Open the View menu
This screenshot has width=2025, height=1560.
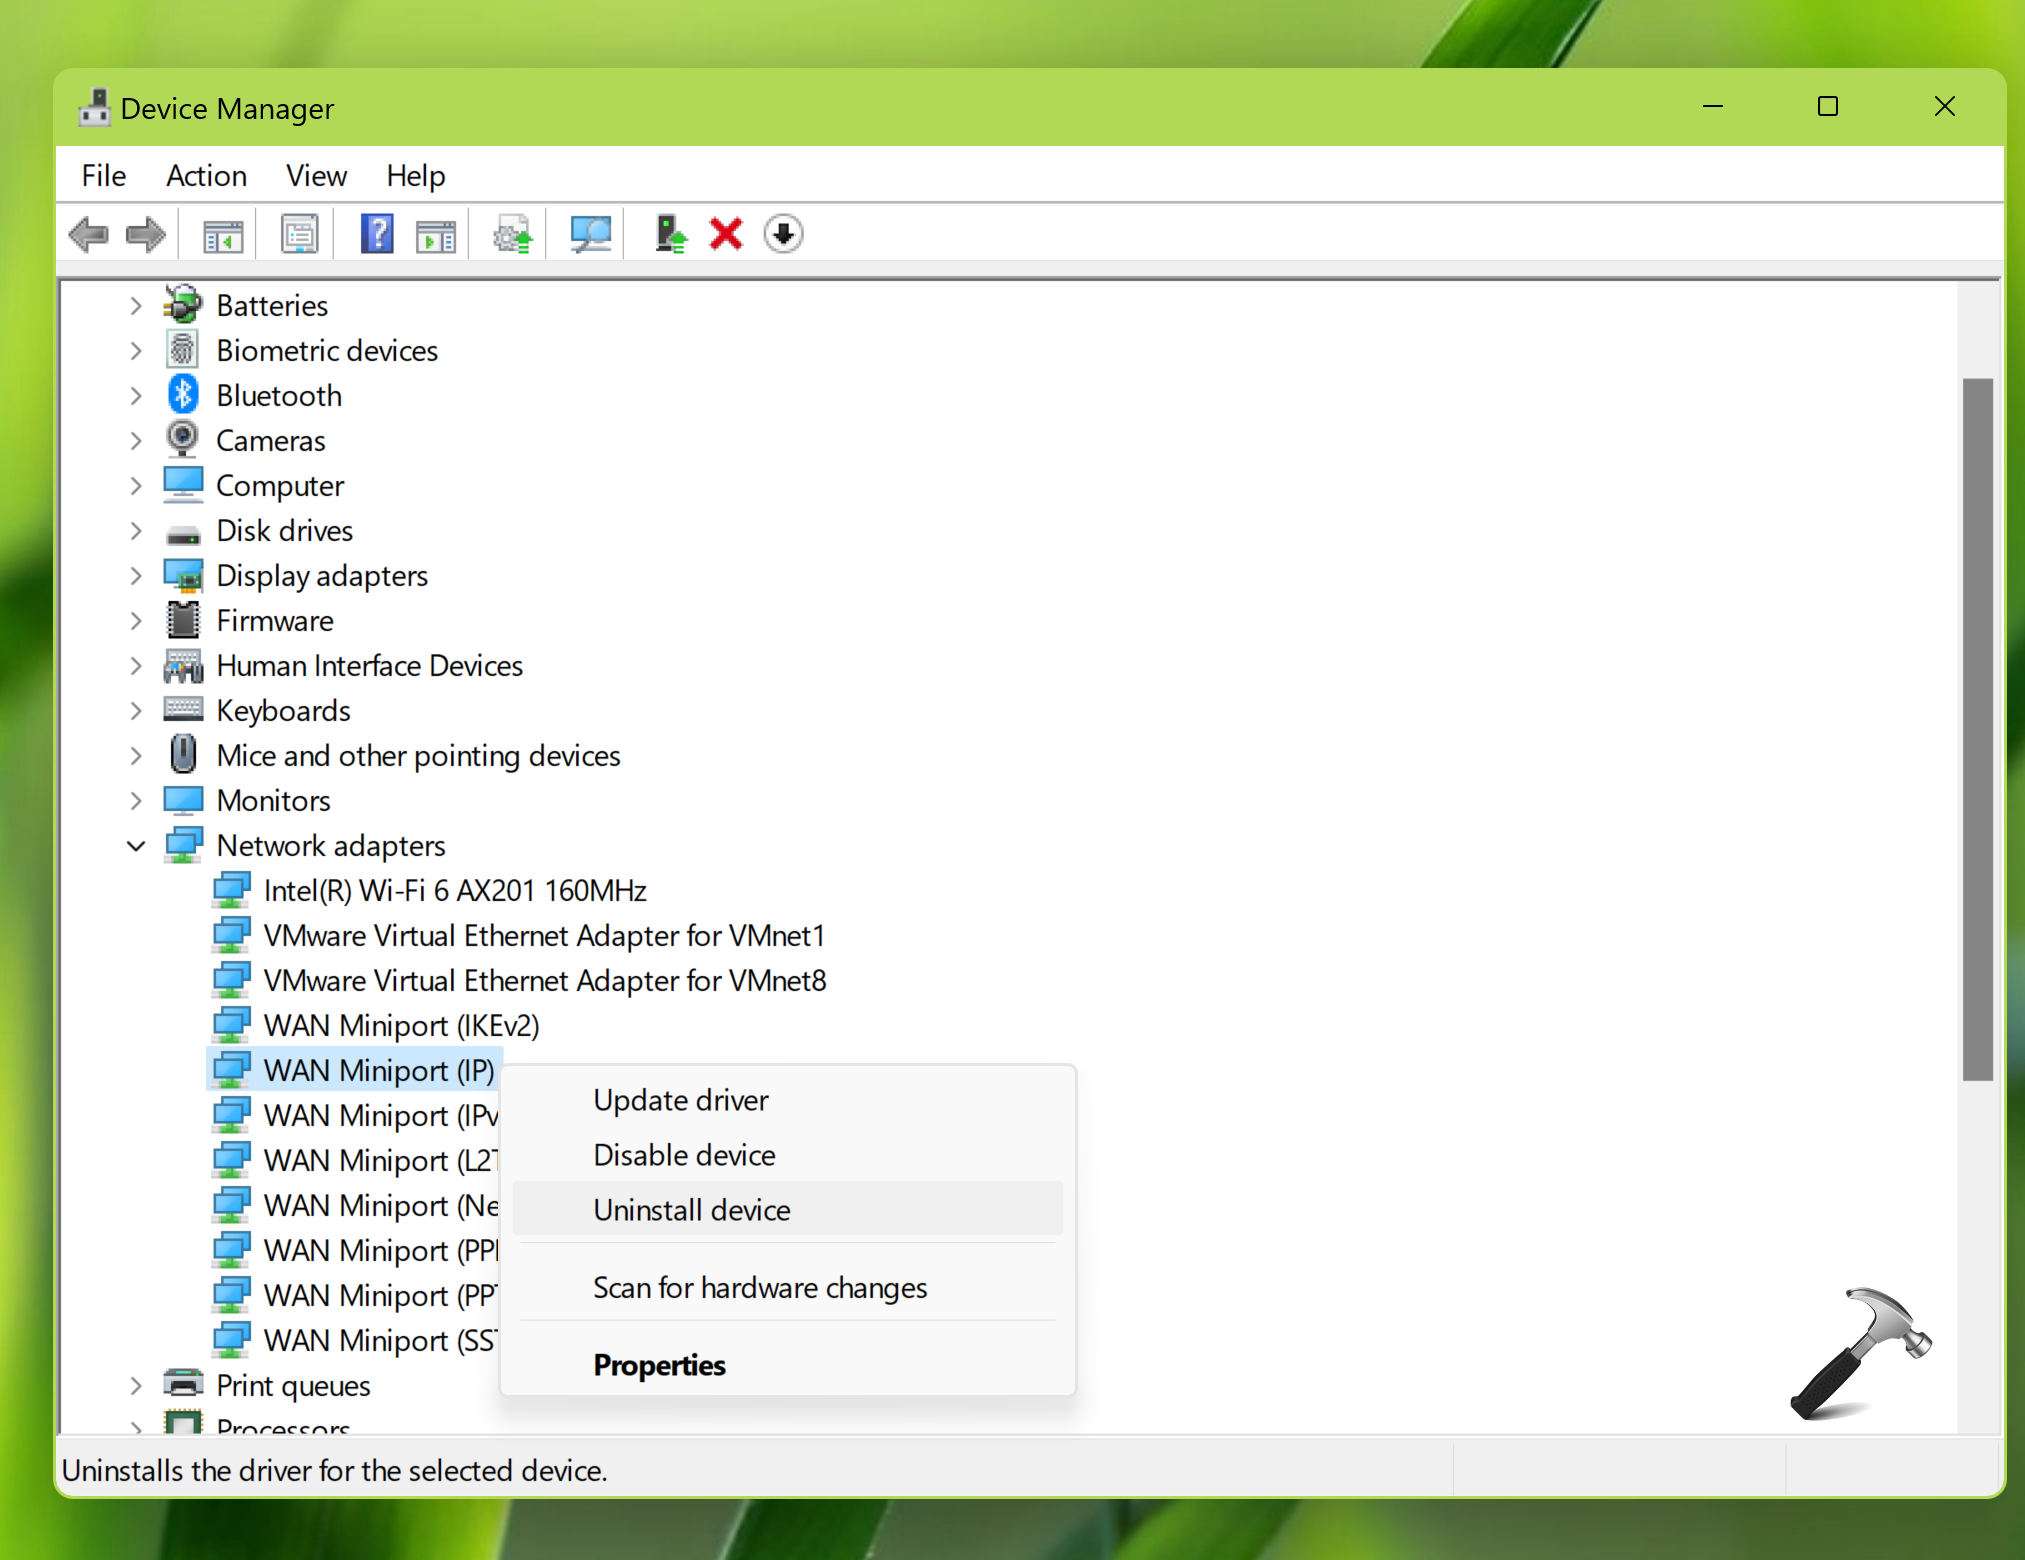point(316,176)
